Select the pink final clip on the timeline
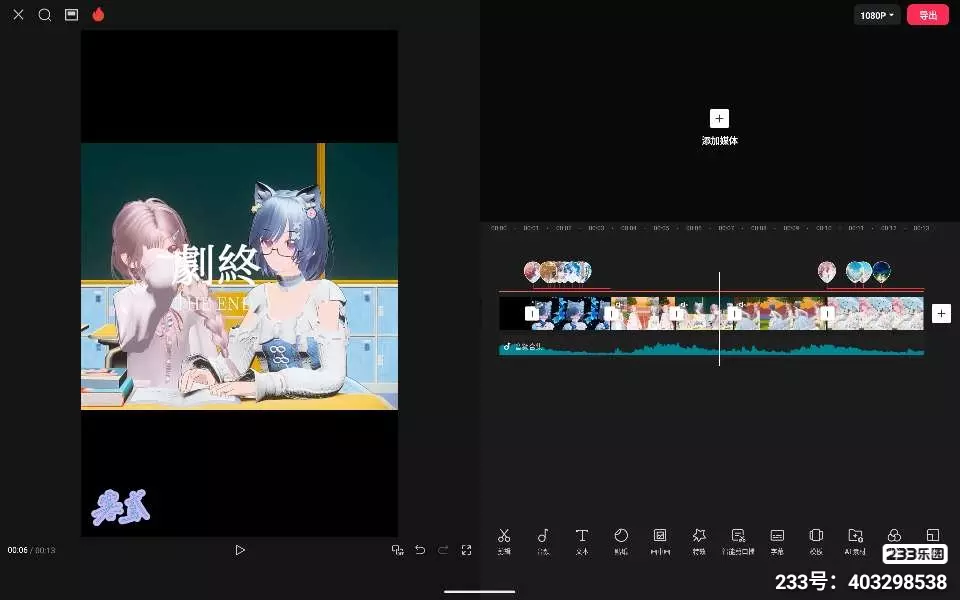 tap(876, 313)
